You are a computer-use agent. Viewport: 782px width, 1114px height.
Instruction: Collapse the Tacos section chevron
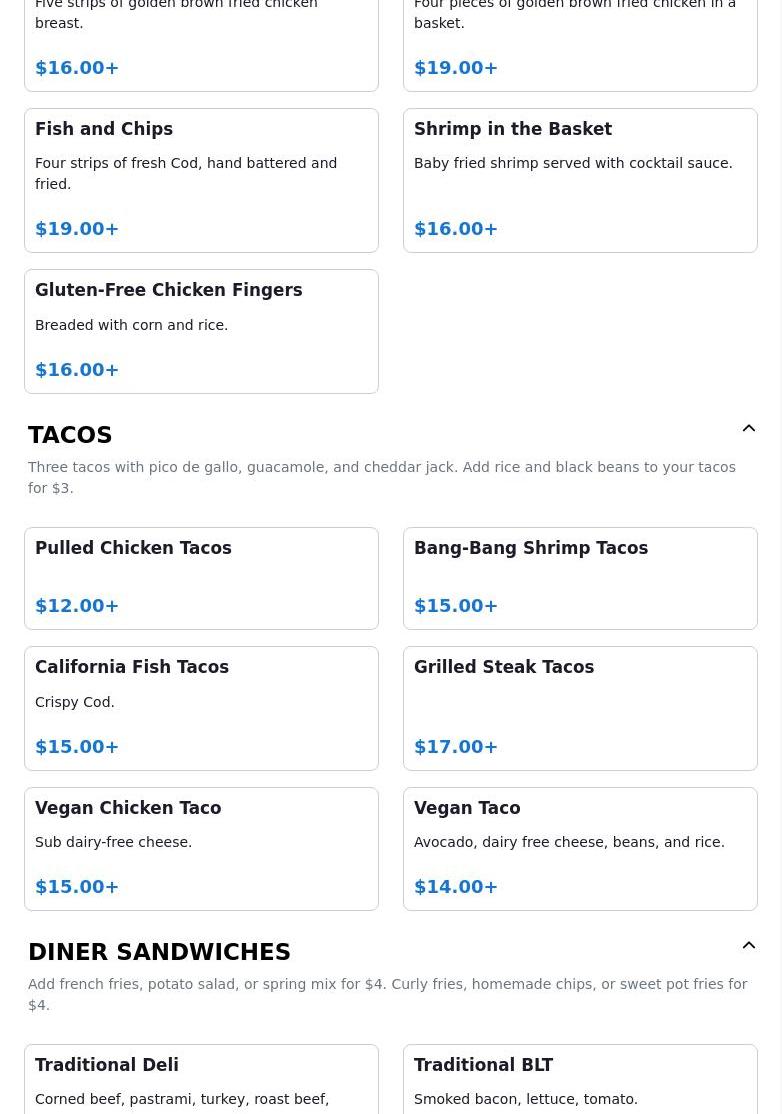point(748,429)
